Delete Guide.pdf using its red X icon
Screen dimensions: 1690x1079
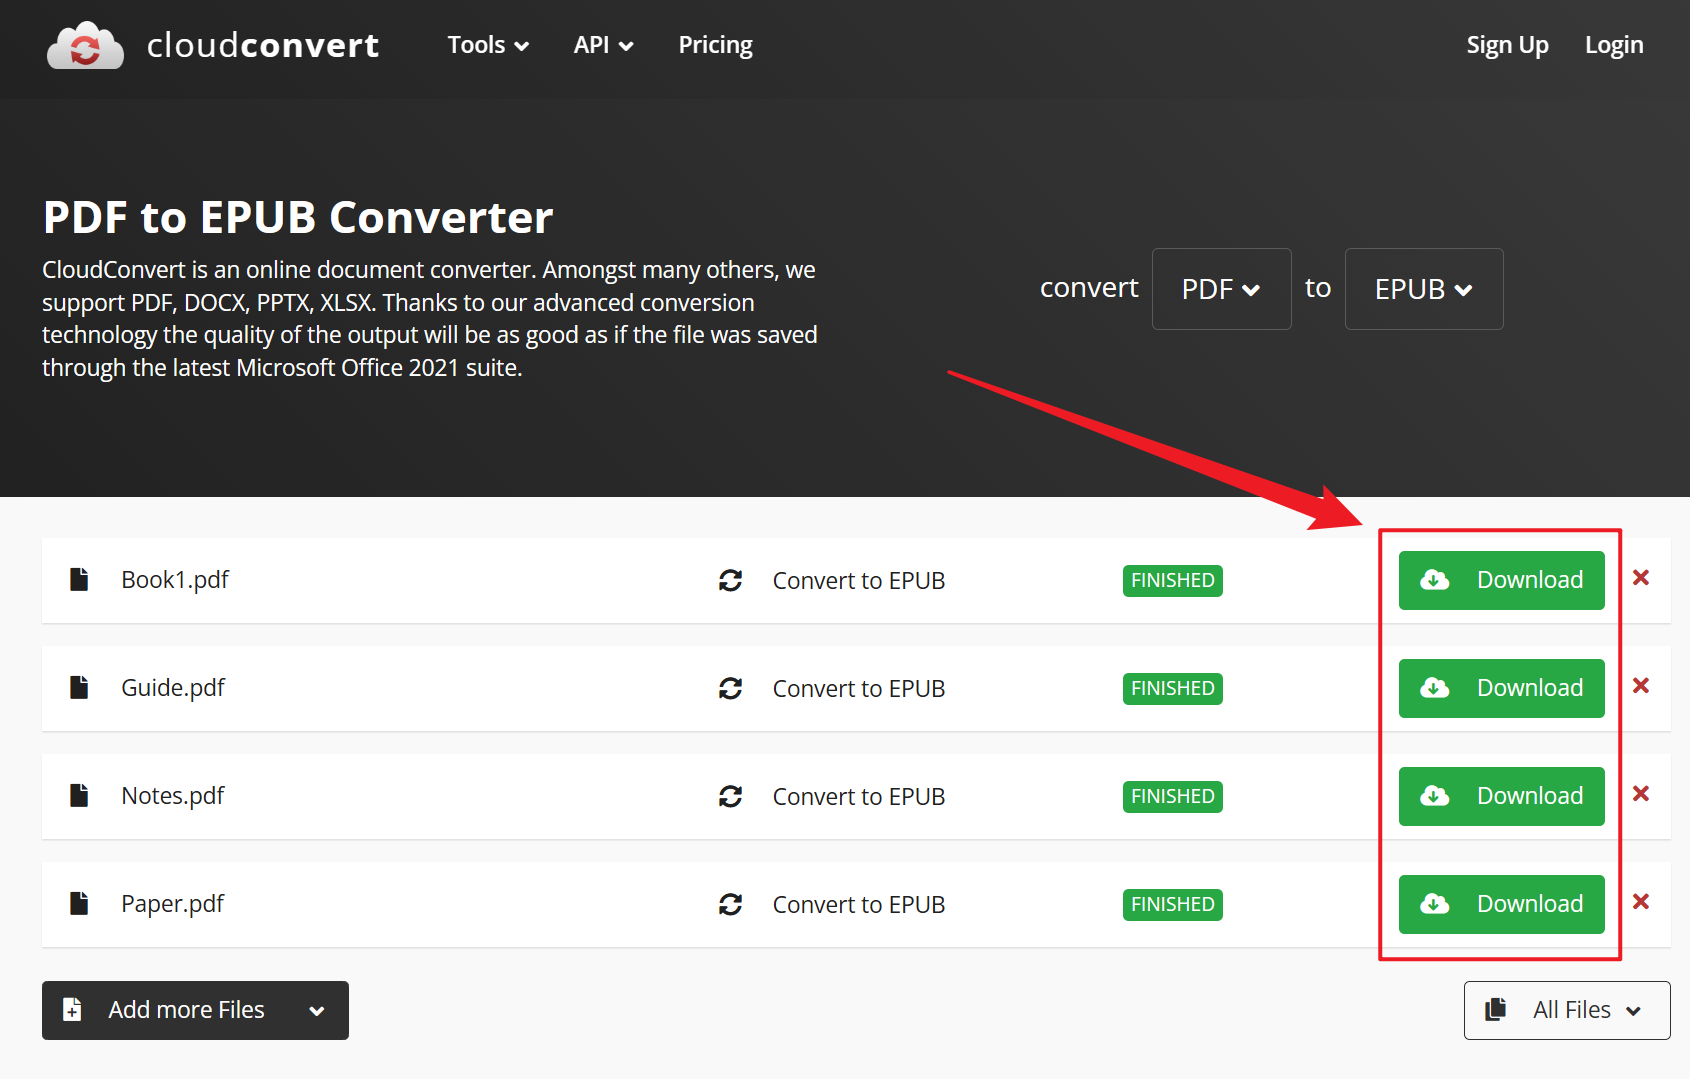[x=1641, y=686]
